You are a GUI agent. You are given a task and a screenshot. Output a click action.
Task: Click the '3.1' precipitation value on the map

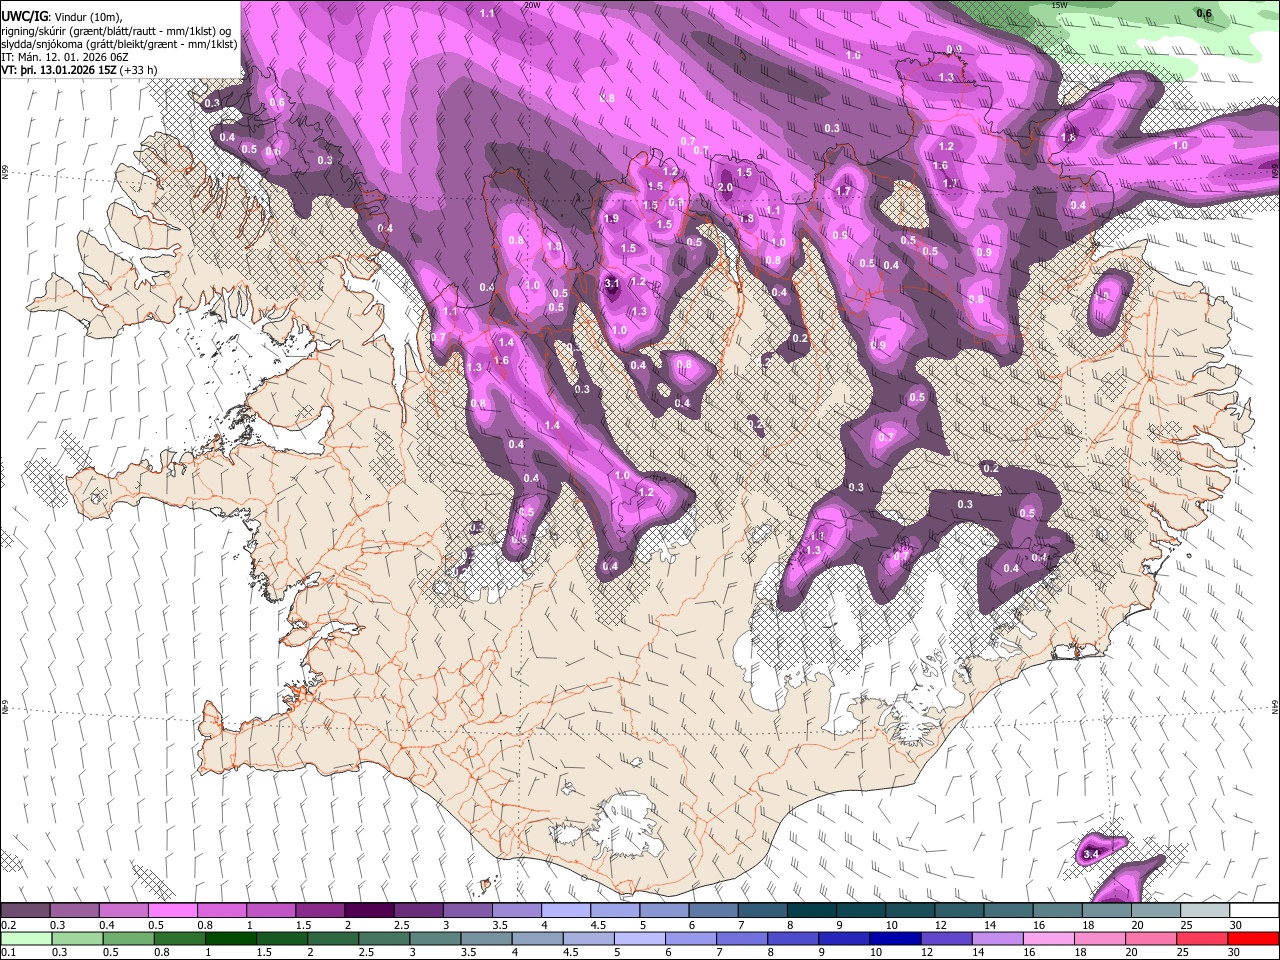[613, 284]
